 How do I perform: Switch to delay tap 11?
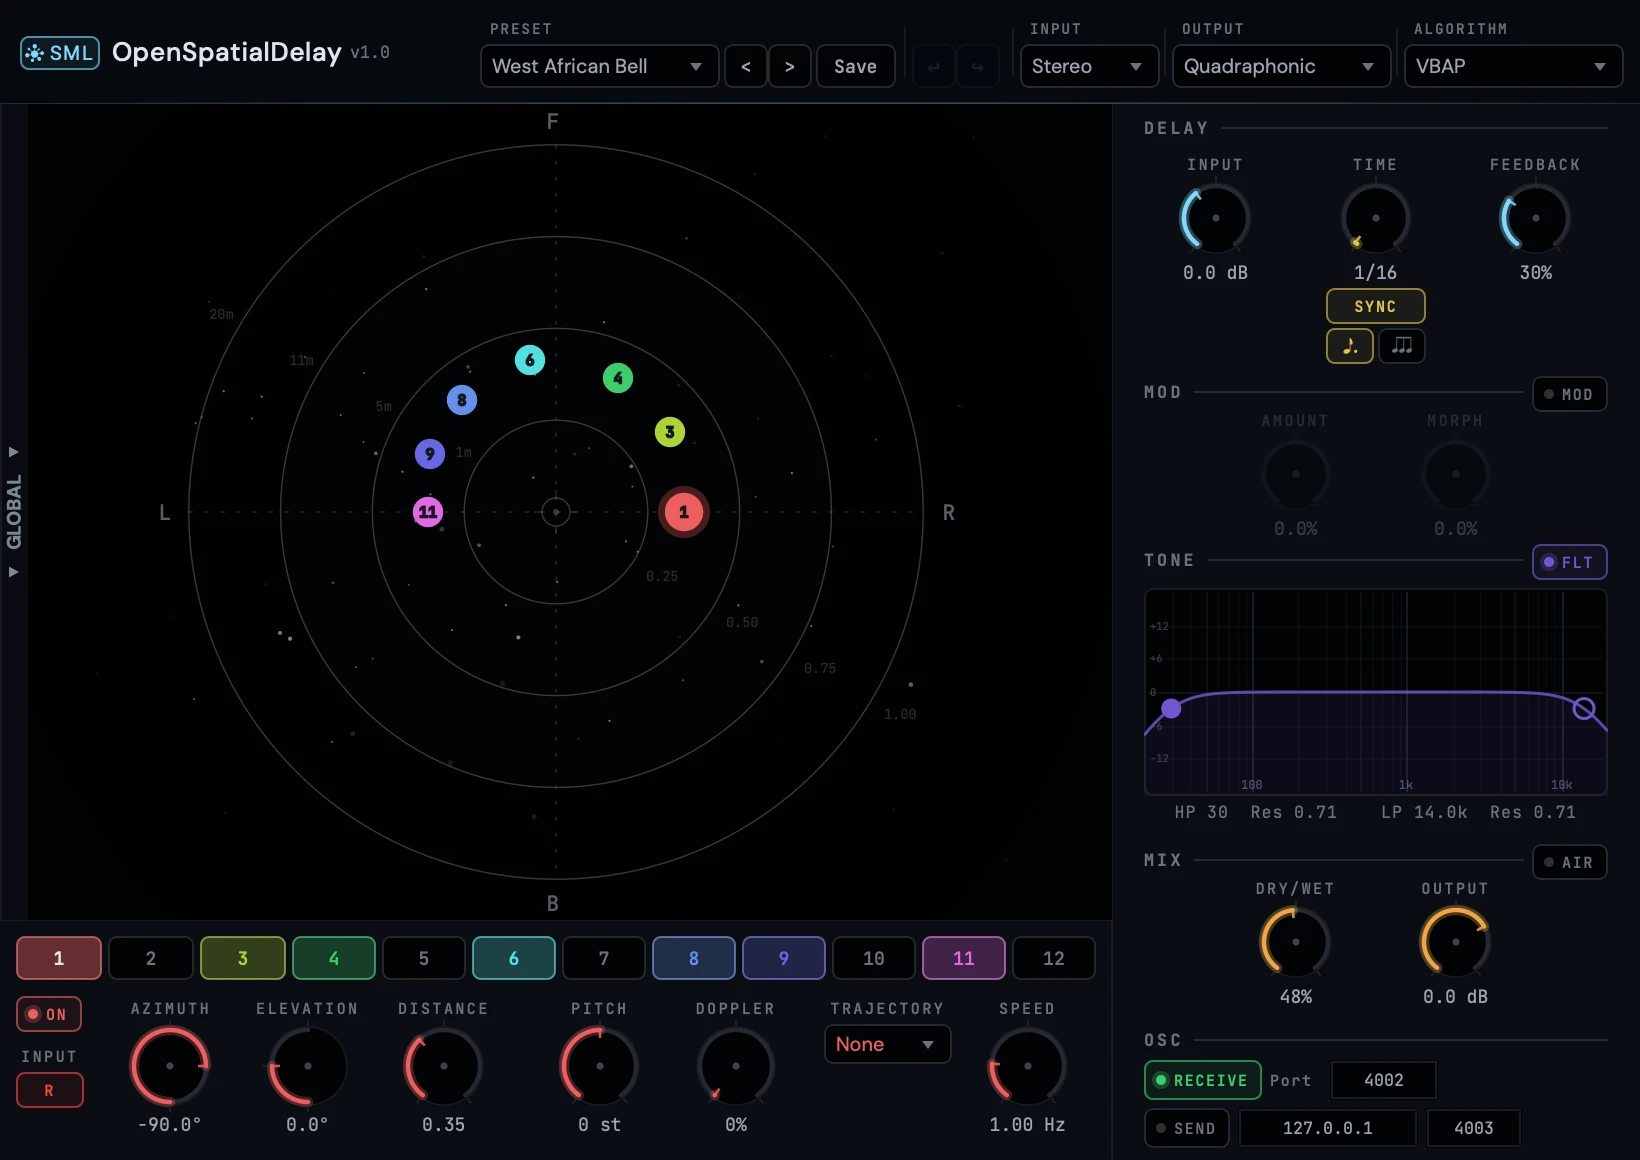click(964, 958)
